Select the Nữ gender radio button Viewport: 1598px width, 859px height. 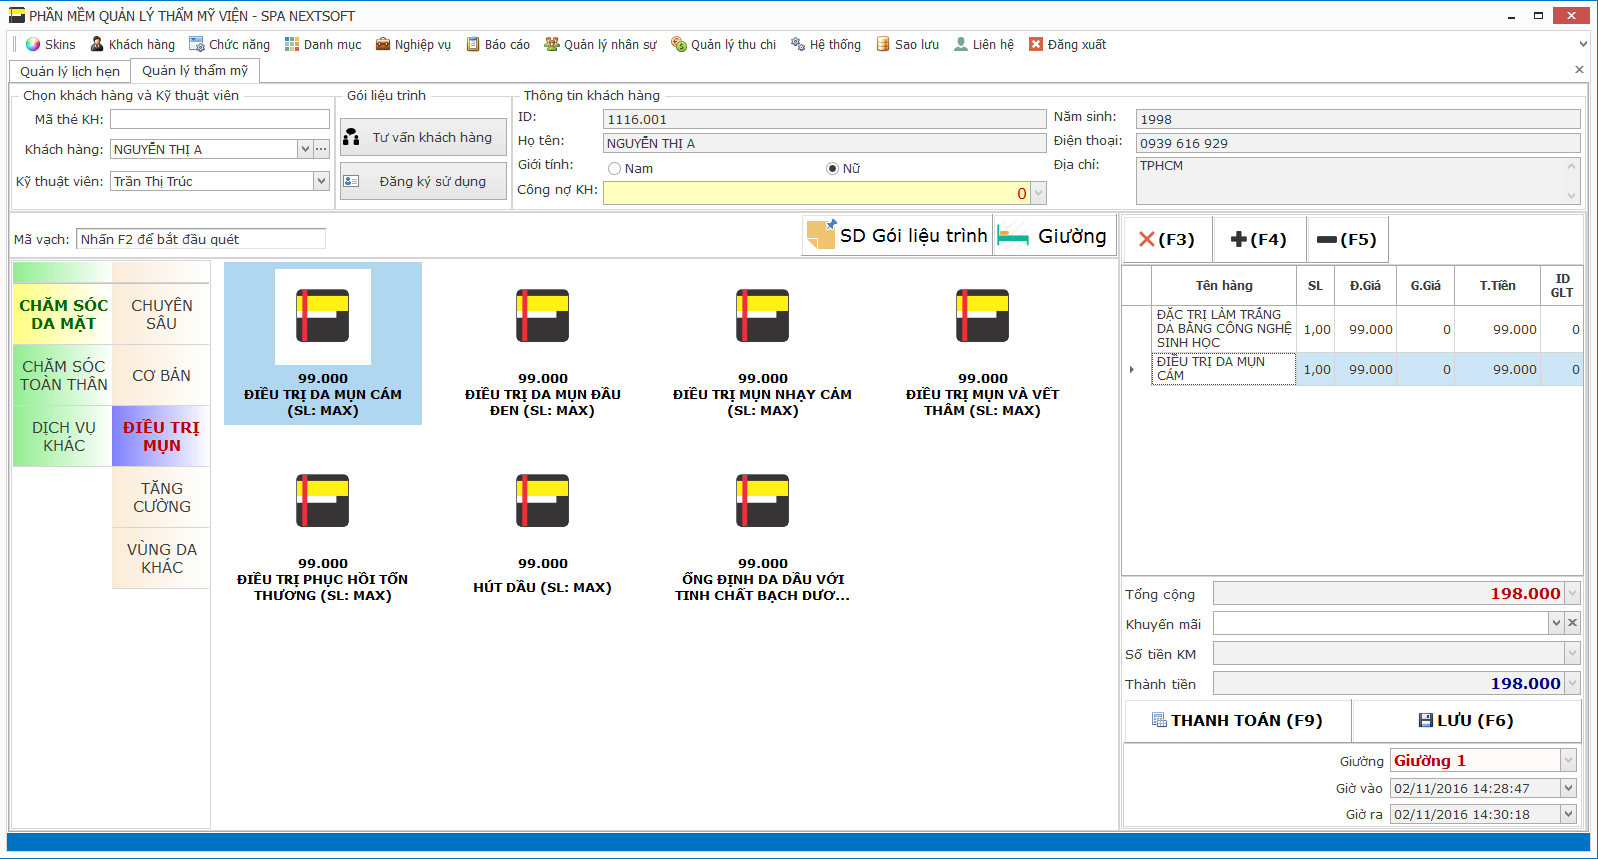pyautogui.click(x=832, y=169)
